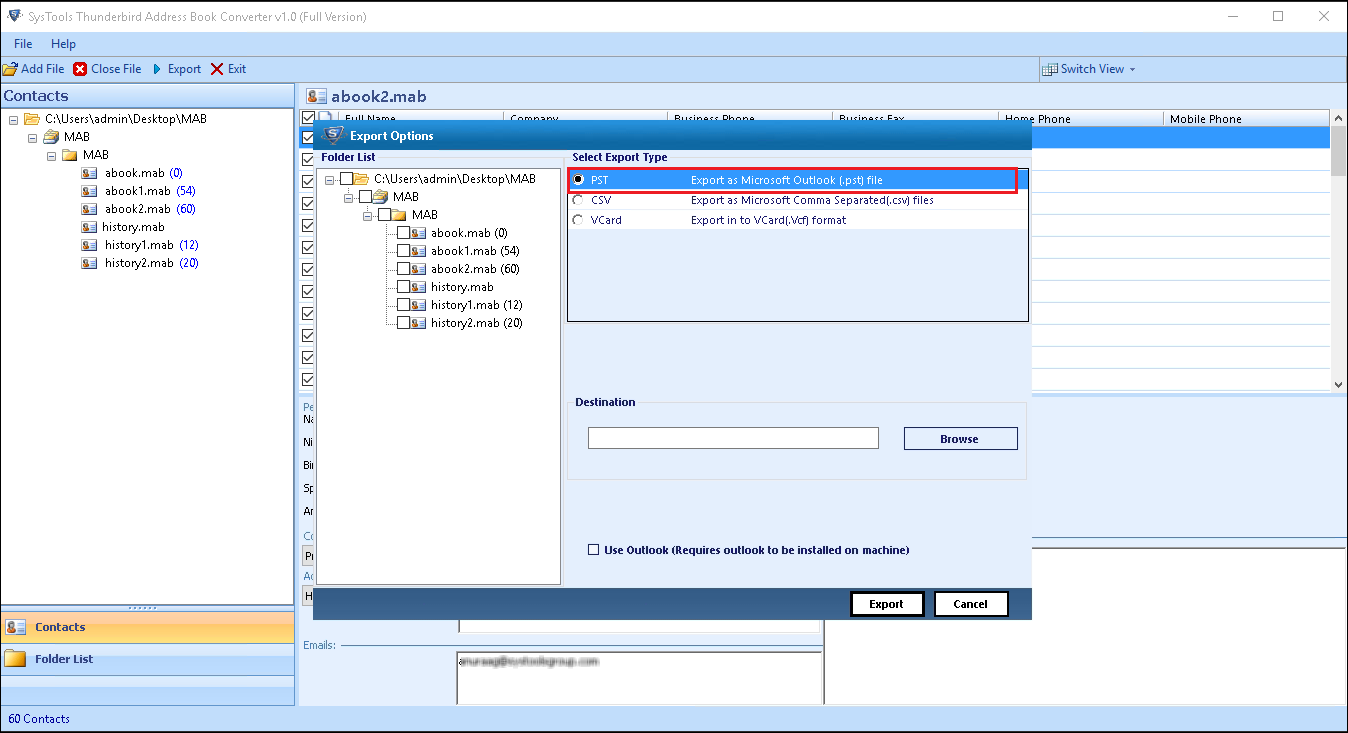The width and height of the screenshot is (1348, 733).
Task: Click "Export in to VCard(.Vcf) format" text
Action: coord(768,220)
